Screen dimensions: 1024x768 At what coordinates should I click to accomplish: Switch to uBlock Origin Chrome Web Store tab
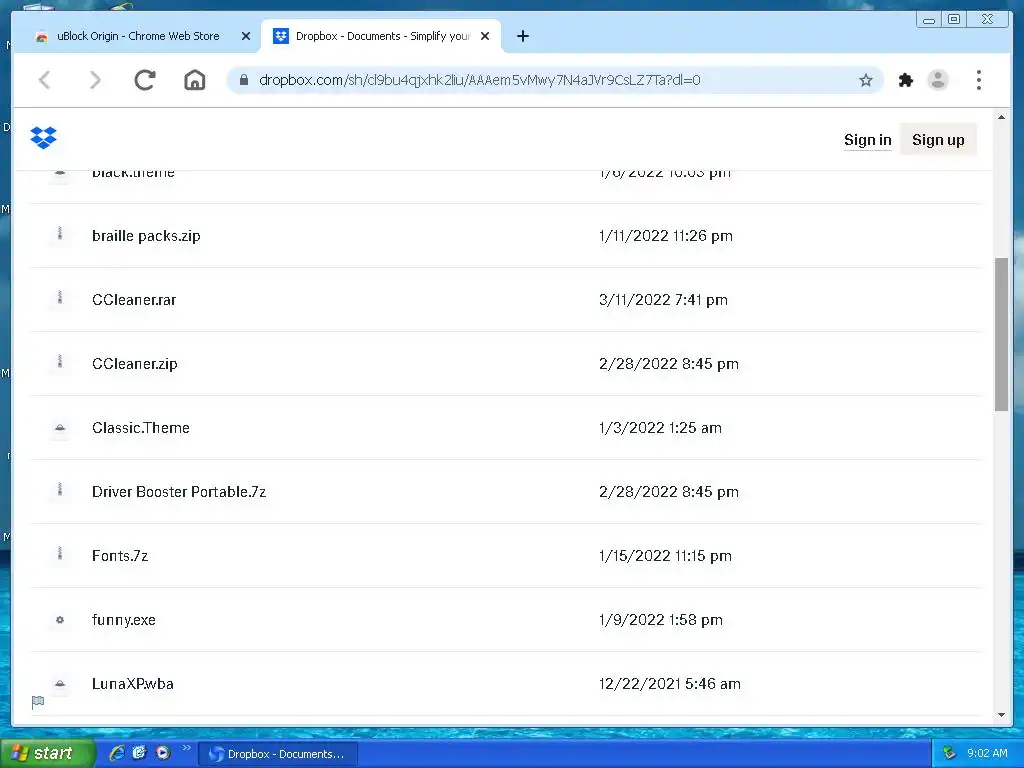[x=138, y=36]
